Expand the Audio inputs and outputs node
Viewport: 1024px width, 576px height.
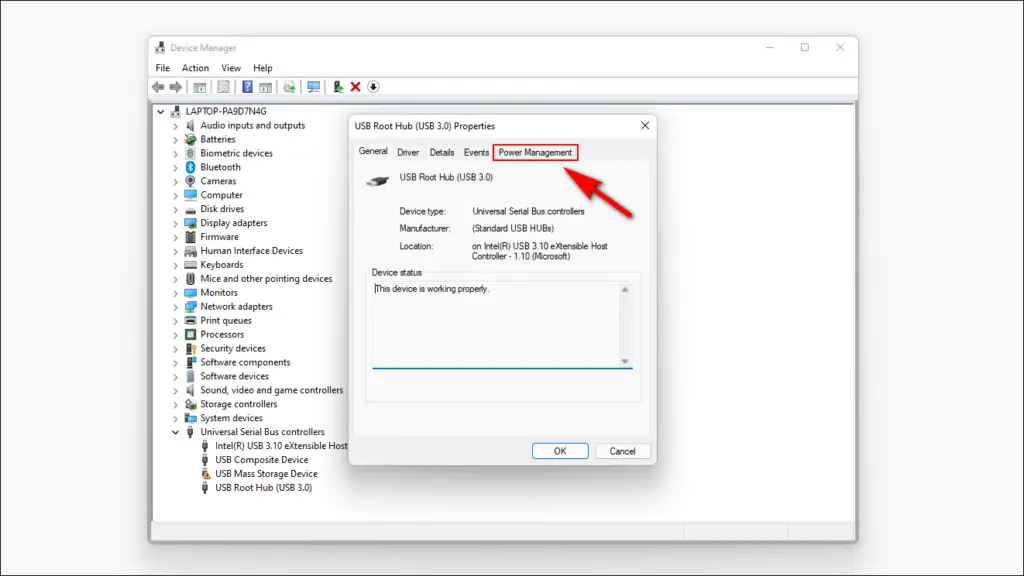[x=175, y=125]
